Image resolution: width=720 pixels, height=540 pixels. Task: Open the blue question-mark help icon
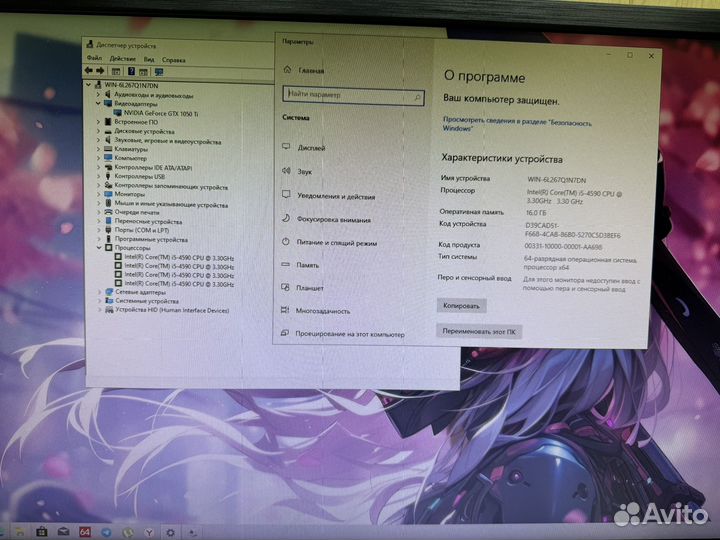click(131, 71)
